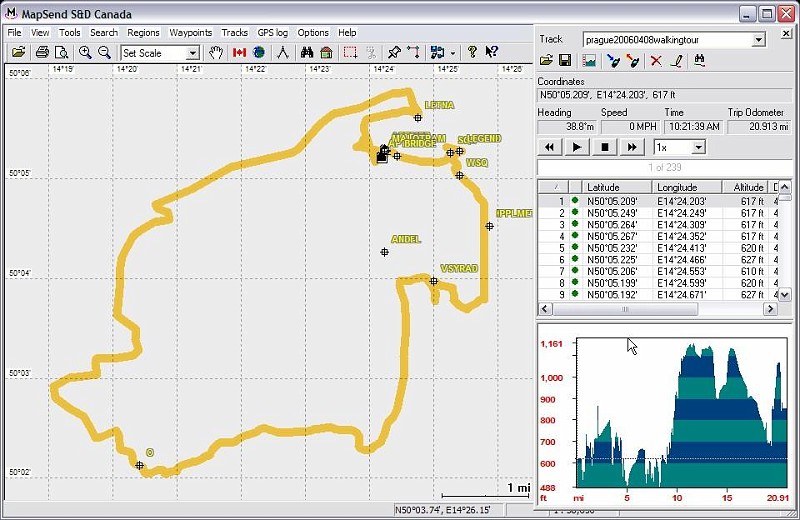Click the binoculars find-on-track icon

pyautogui.click(x=699, y=61)
